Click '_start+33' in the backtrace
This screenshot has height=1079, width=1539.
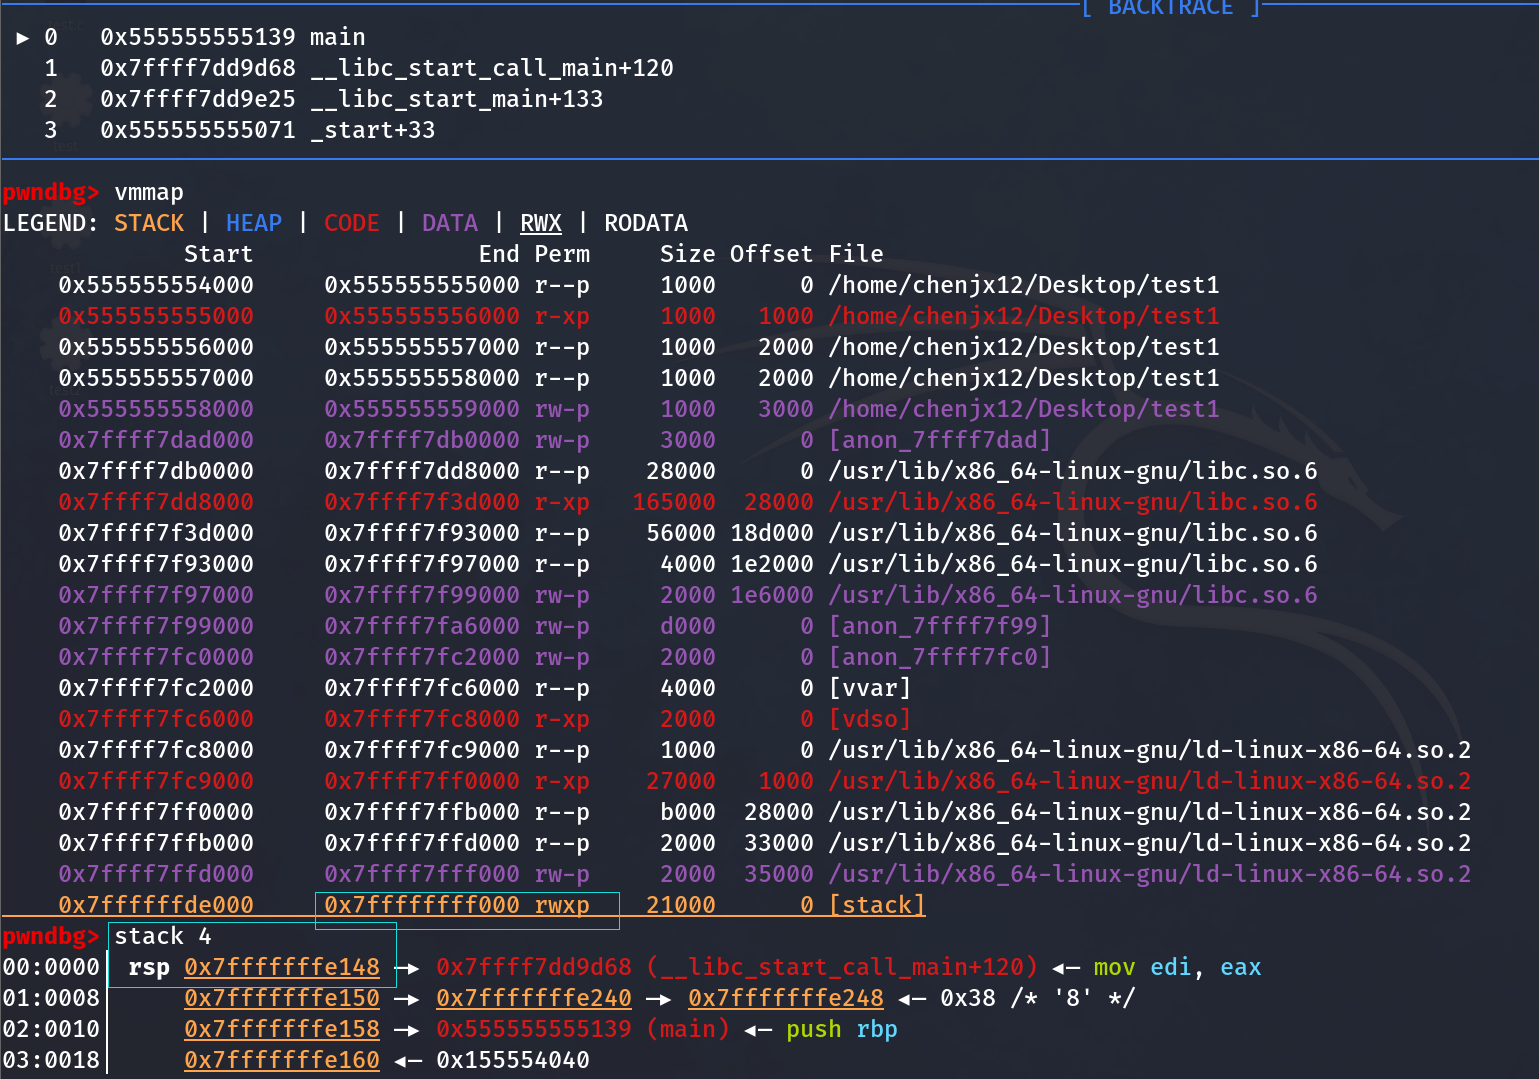(373, 130)
